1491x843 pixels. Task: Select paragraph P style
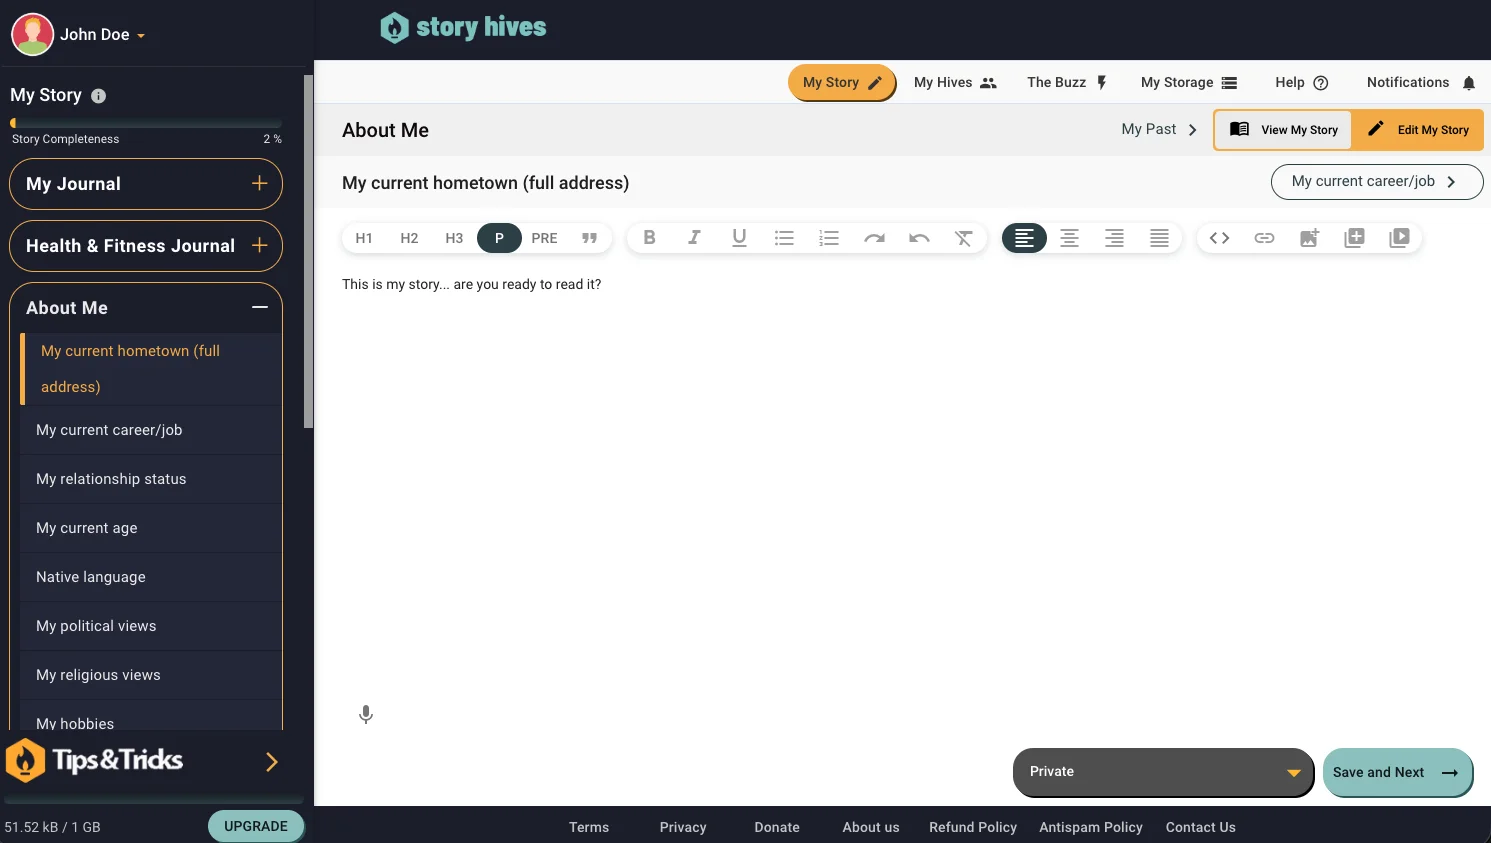[x=499, y=238]
